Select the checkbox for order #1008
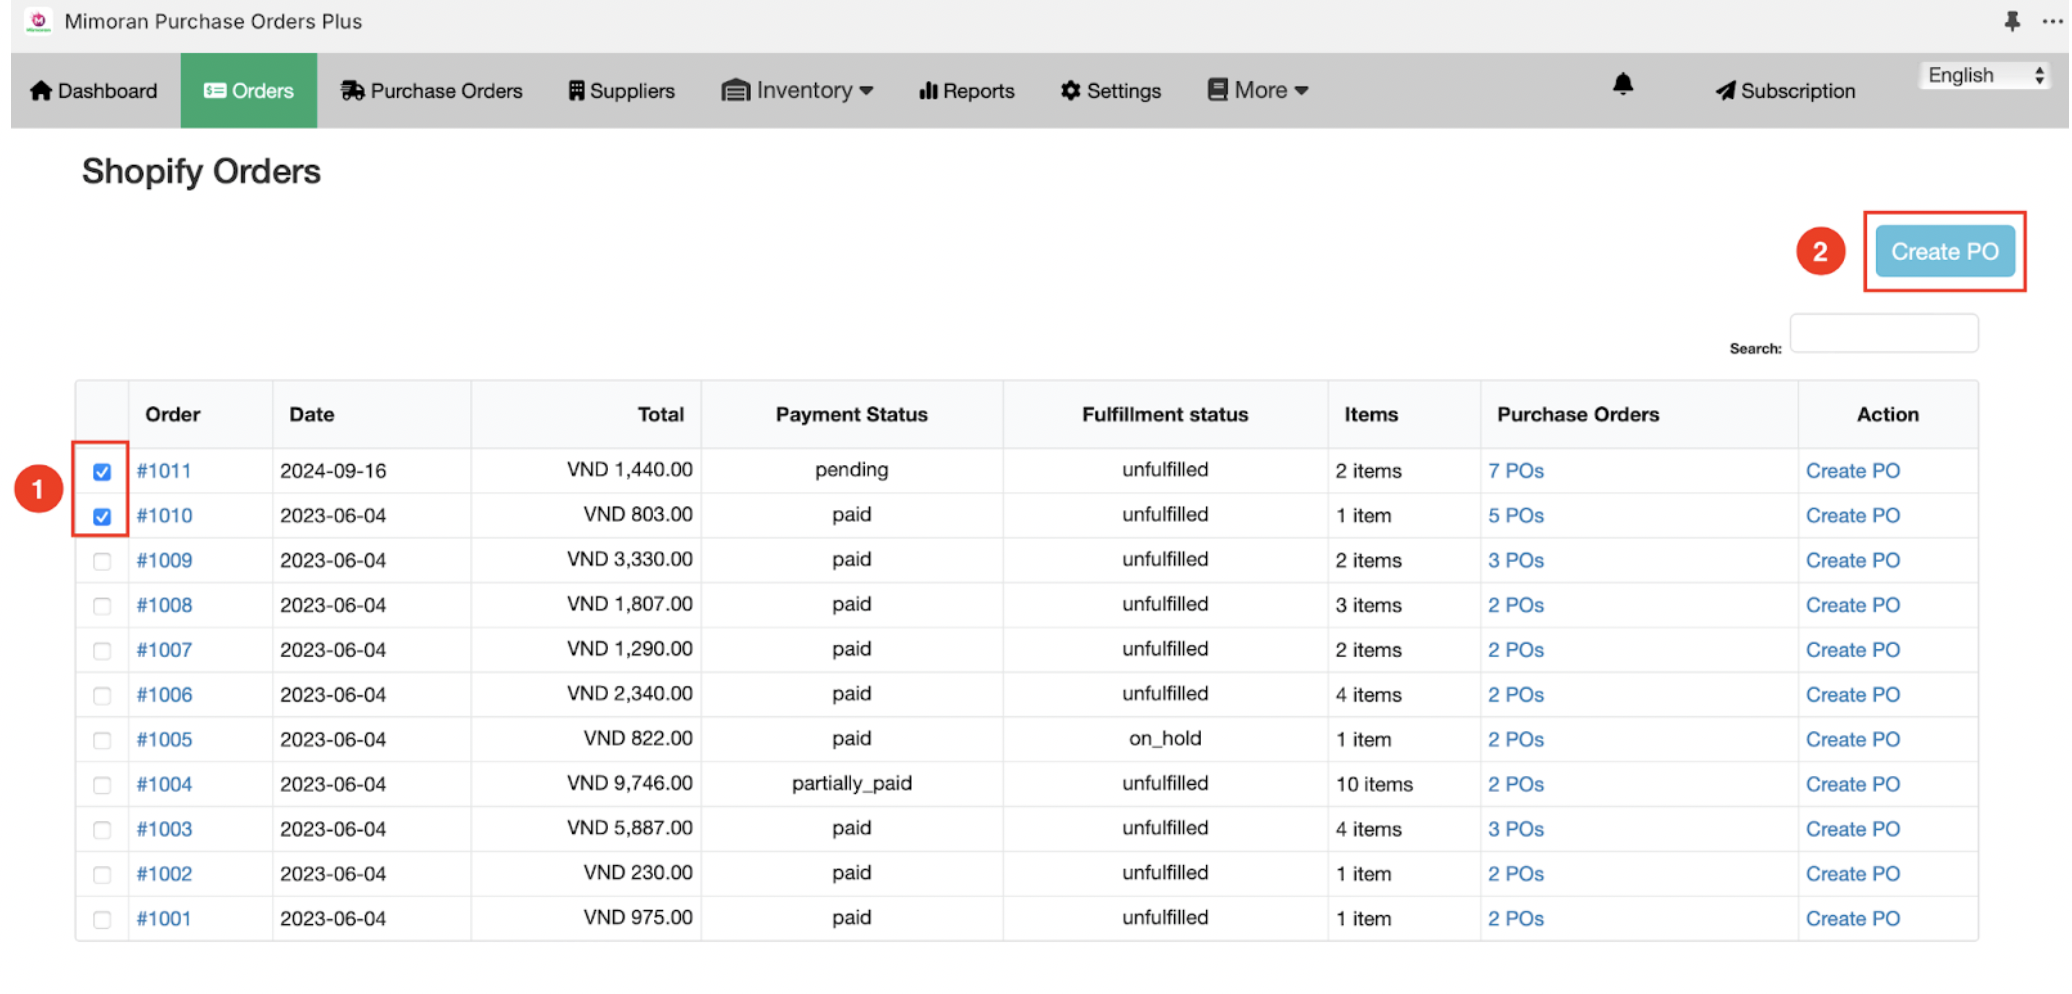The width and height of the screenshot is (2072, 994). pos(102,606)
